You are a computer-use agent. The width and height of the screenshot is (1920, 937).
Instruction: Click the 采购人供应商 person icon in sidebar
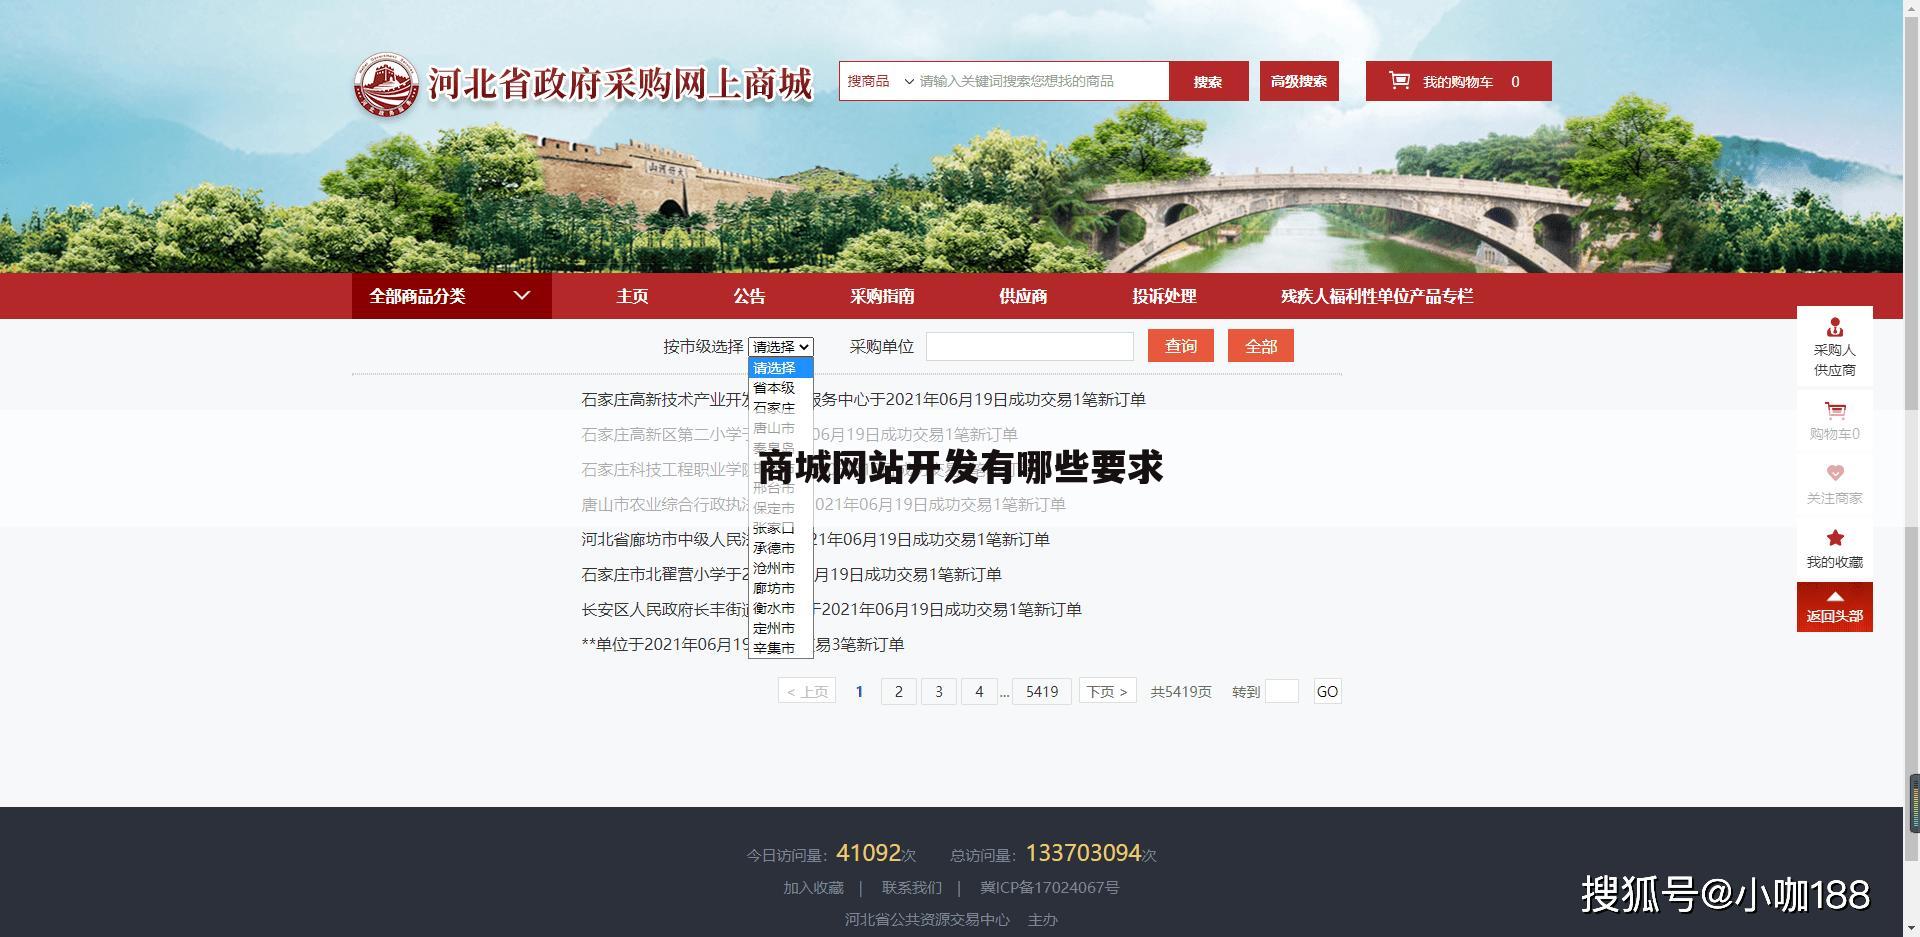(1834, 327)
